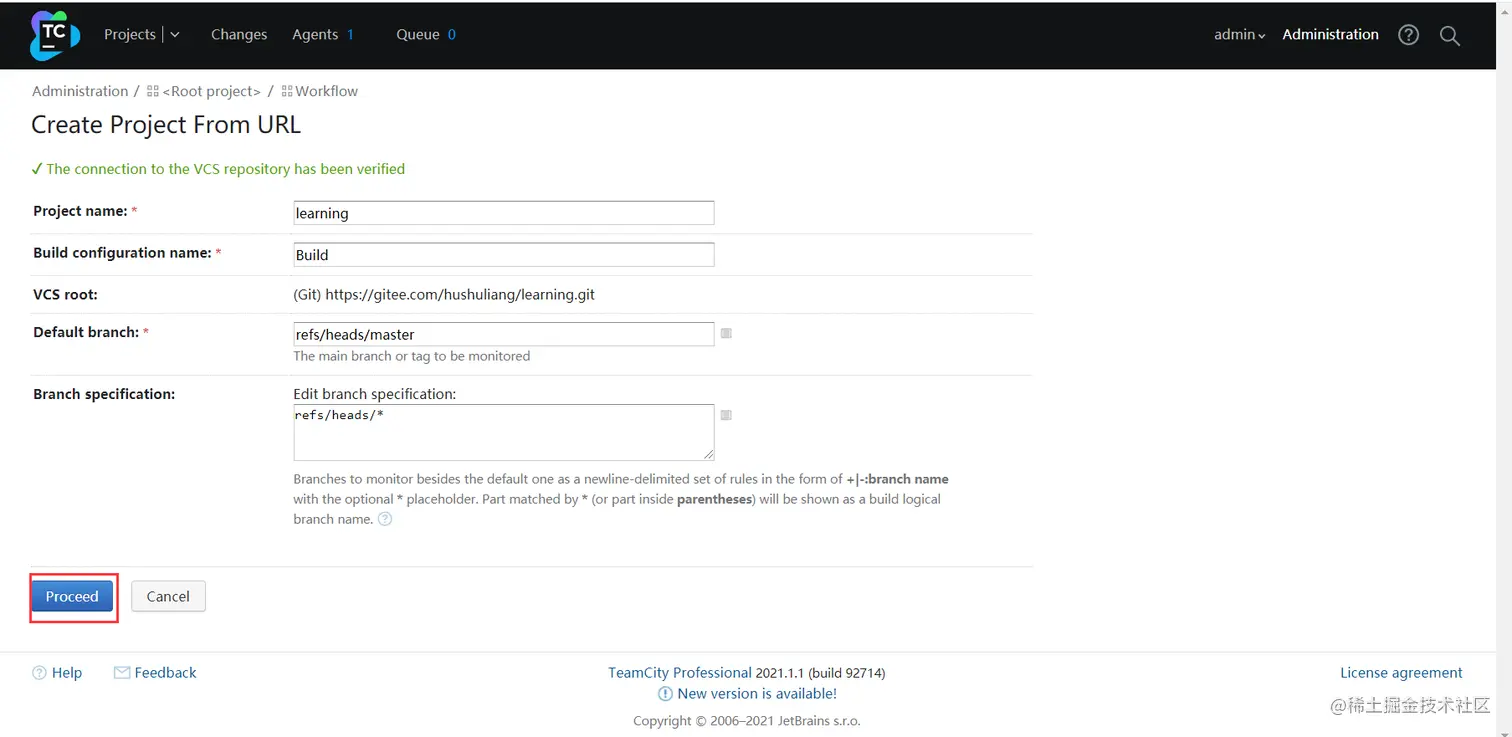Open TeamCity Professional link
Image resolution: width=1512 pixels, height=737 pixels.
[x=680, y=673]
